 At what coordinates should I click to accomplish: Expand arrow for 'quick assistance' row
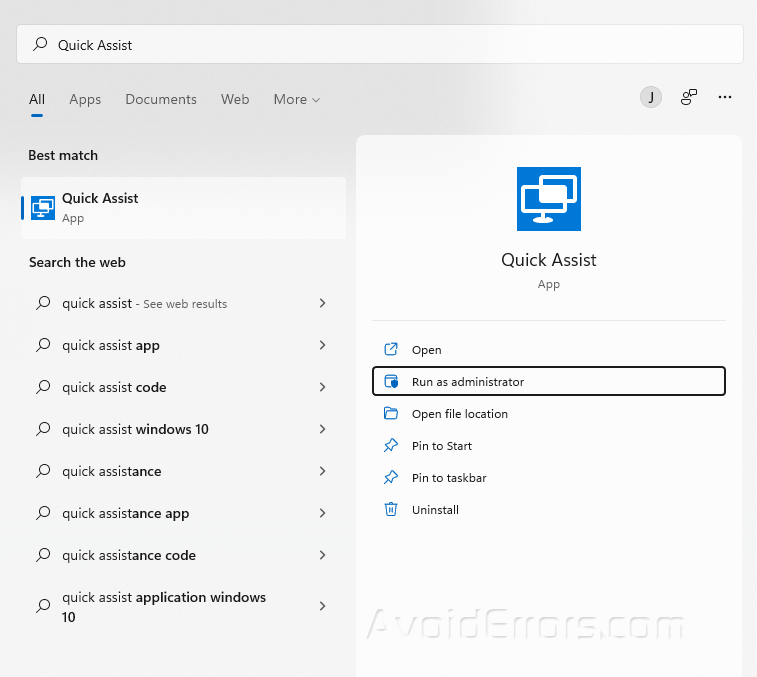point(322,471)
